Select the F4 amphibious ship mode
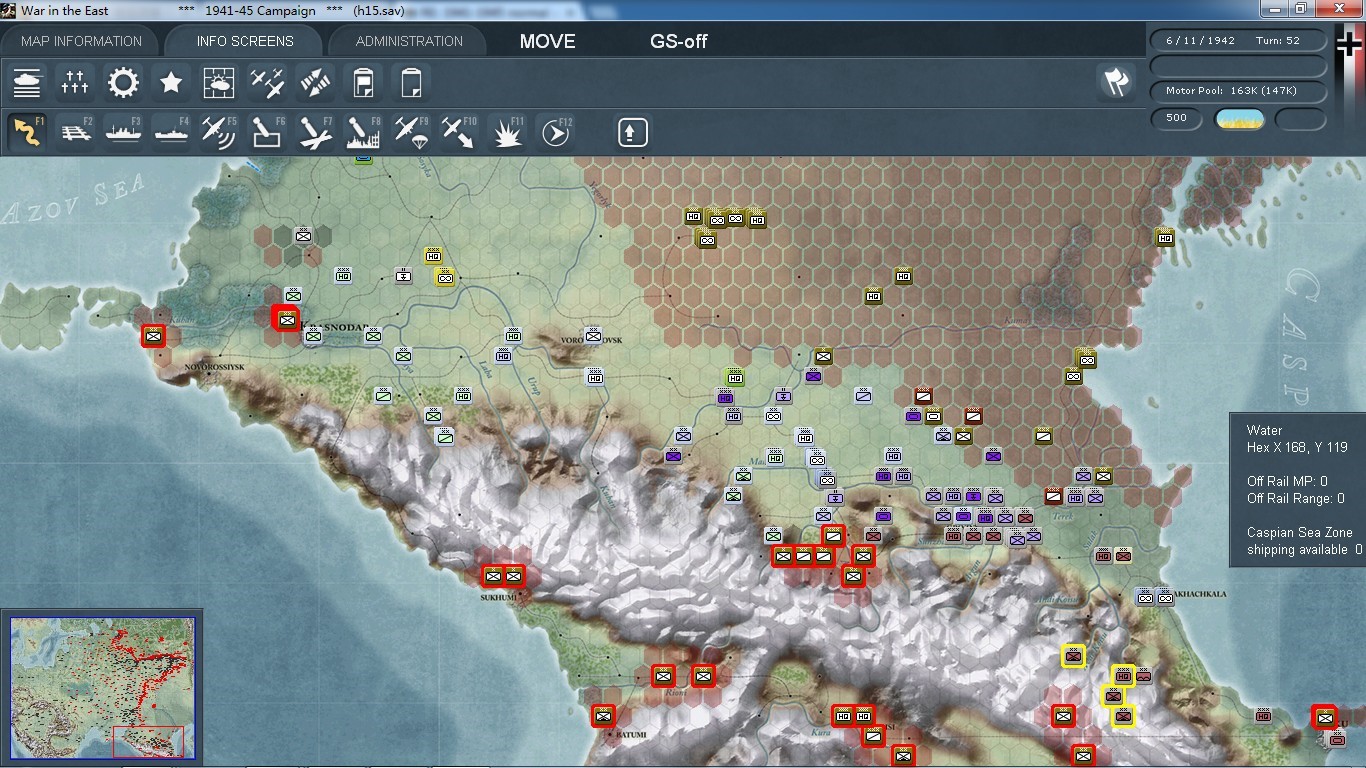Screen dimensions: 1366x768 tap(171, 132)
